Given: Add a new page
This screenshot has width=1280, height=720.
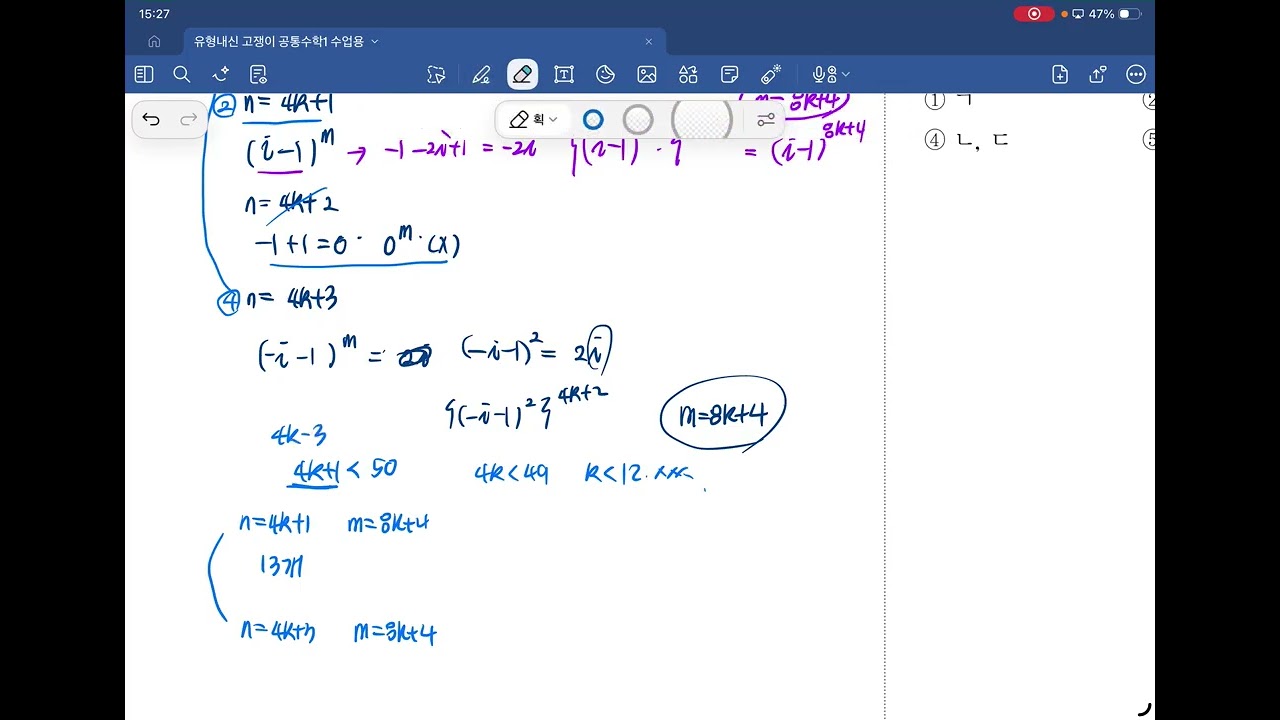Looking at the screenshot, I should 1060,74.
